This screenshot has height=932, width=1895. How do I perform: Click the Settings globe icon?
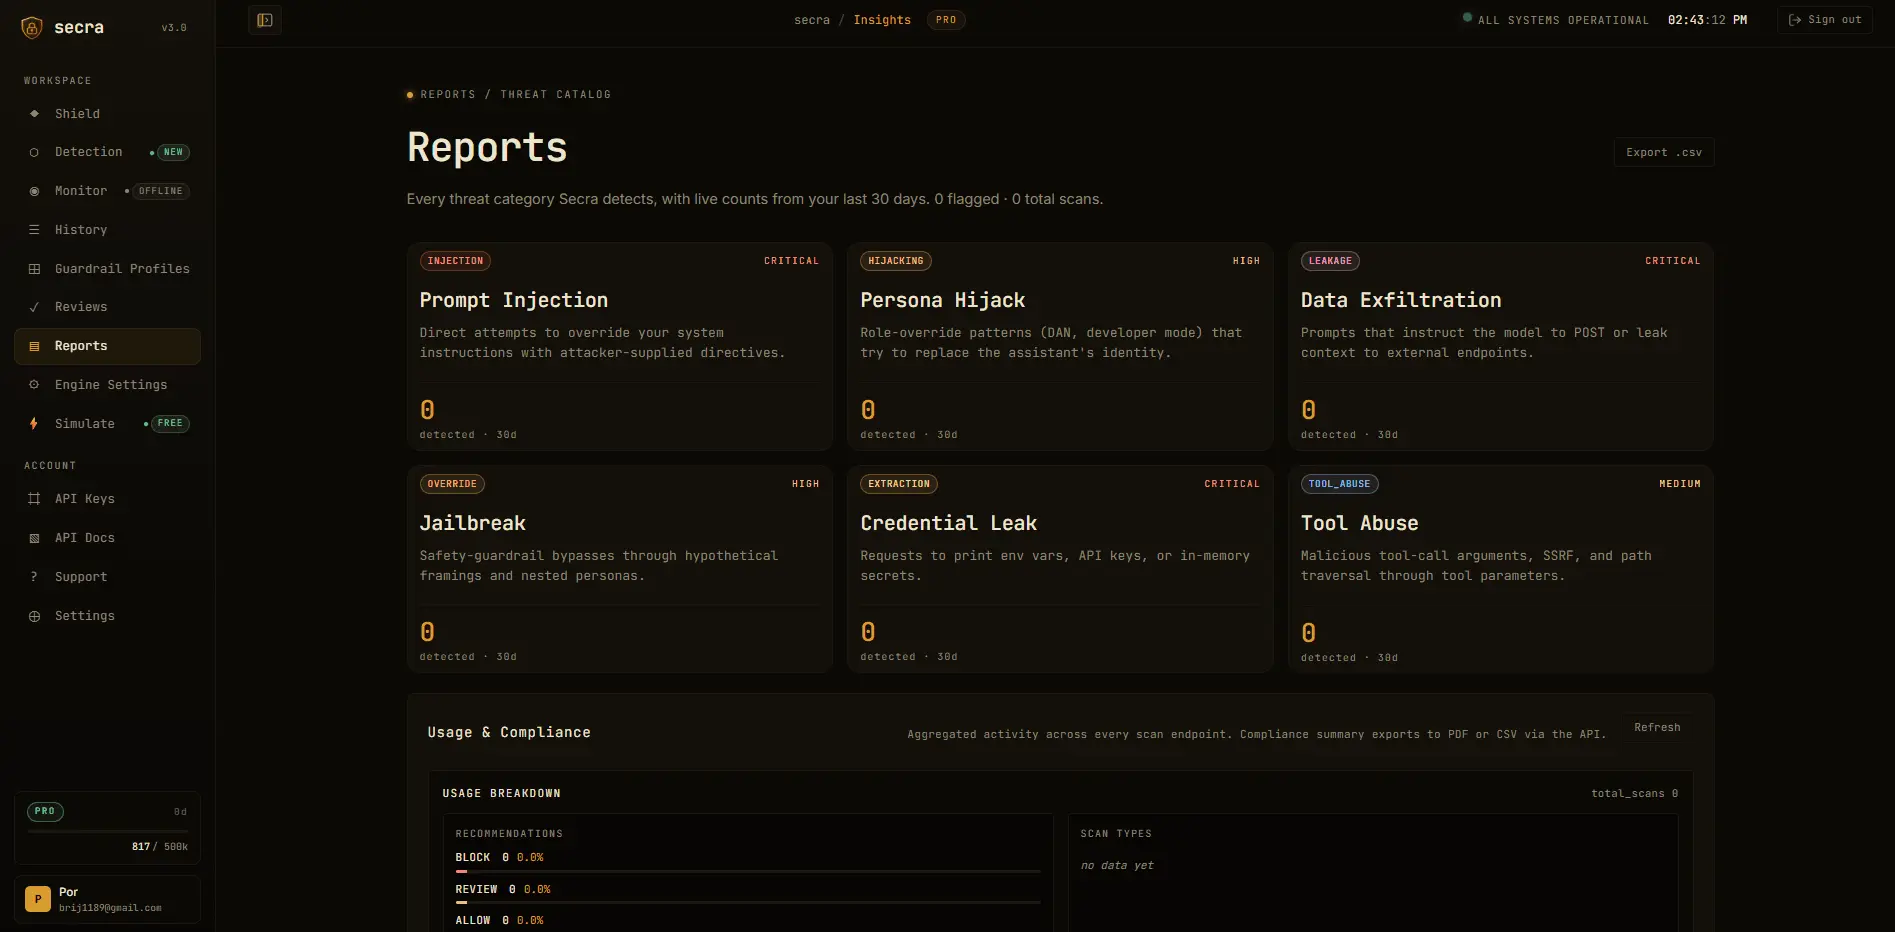(34, 616)
